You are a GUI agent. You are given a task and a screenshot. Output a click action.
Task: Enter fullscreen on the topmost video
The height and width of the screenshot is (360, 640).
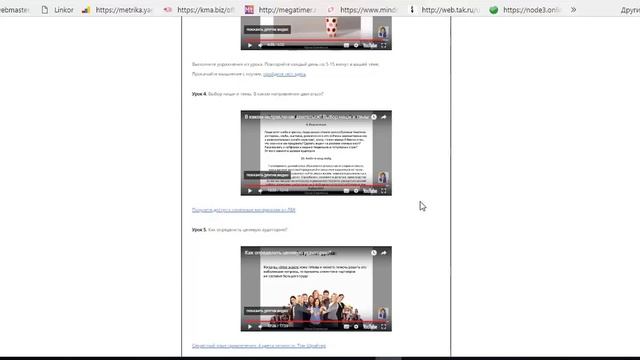tap(384, 45)
